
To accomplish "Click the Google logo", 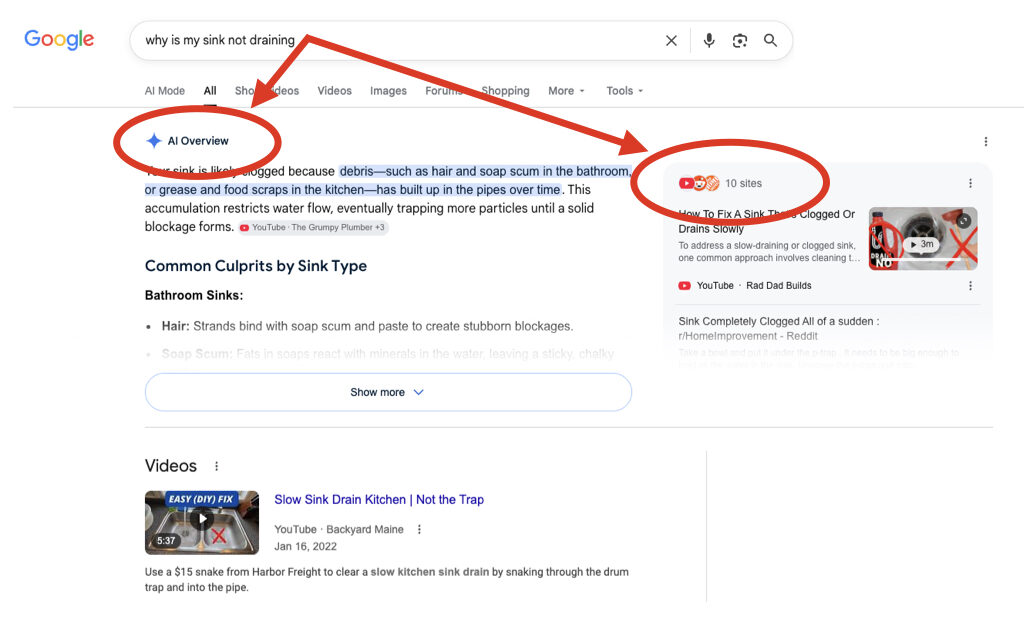I will pos(59,40).
